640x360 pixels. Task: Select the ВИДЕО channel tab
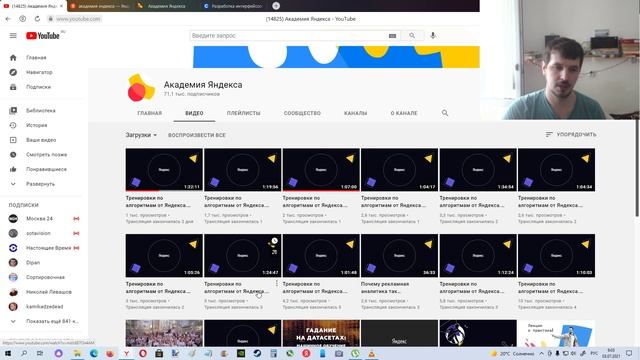(x=194, y=113)
